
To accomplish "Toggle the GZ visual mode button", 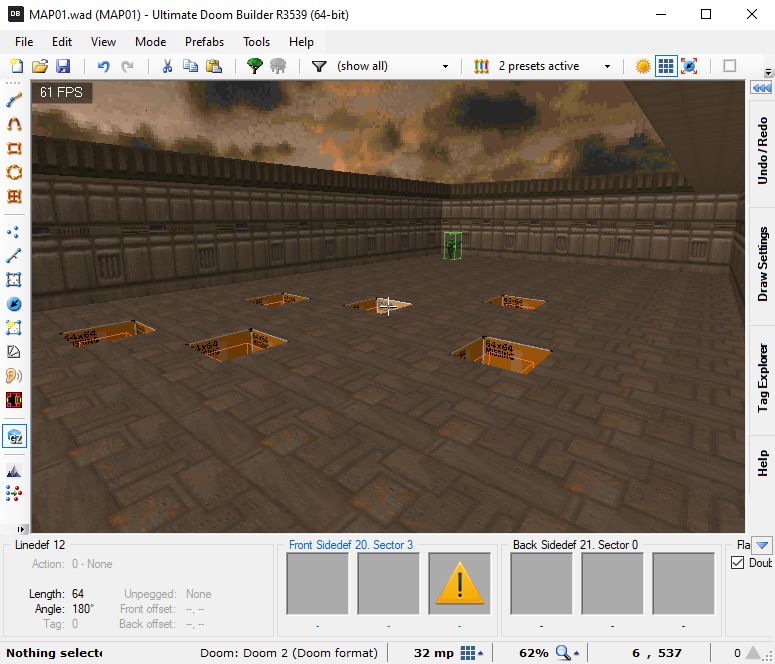I will [14, 437].
